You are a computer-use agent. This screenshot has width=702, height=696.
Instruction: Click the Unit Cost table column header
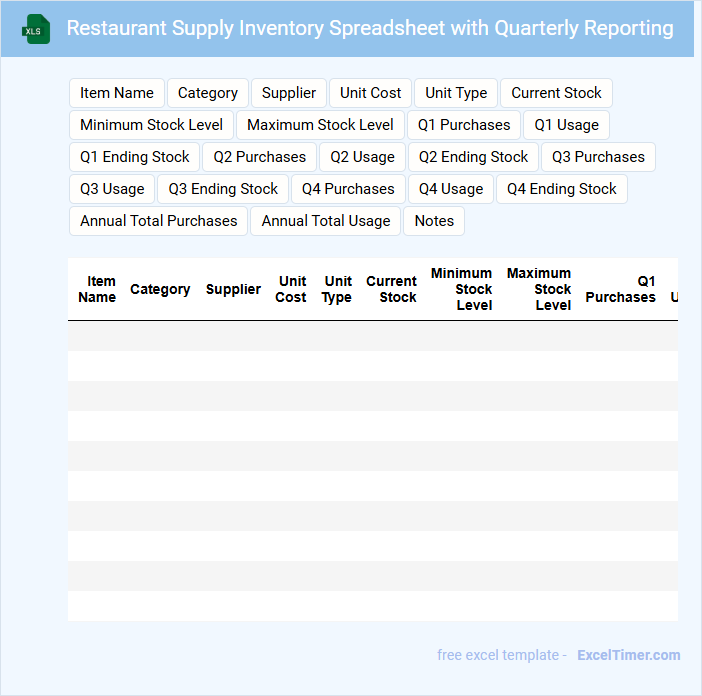(291, 289)
